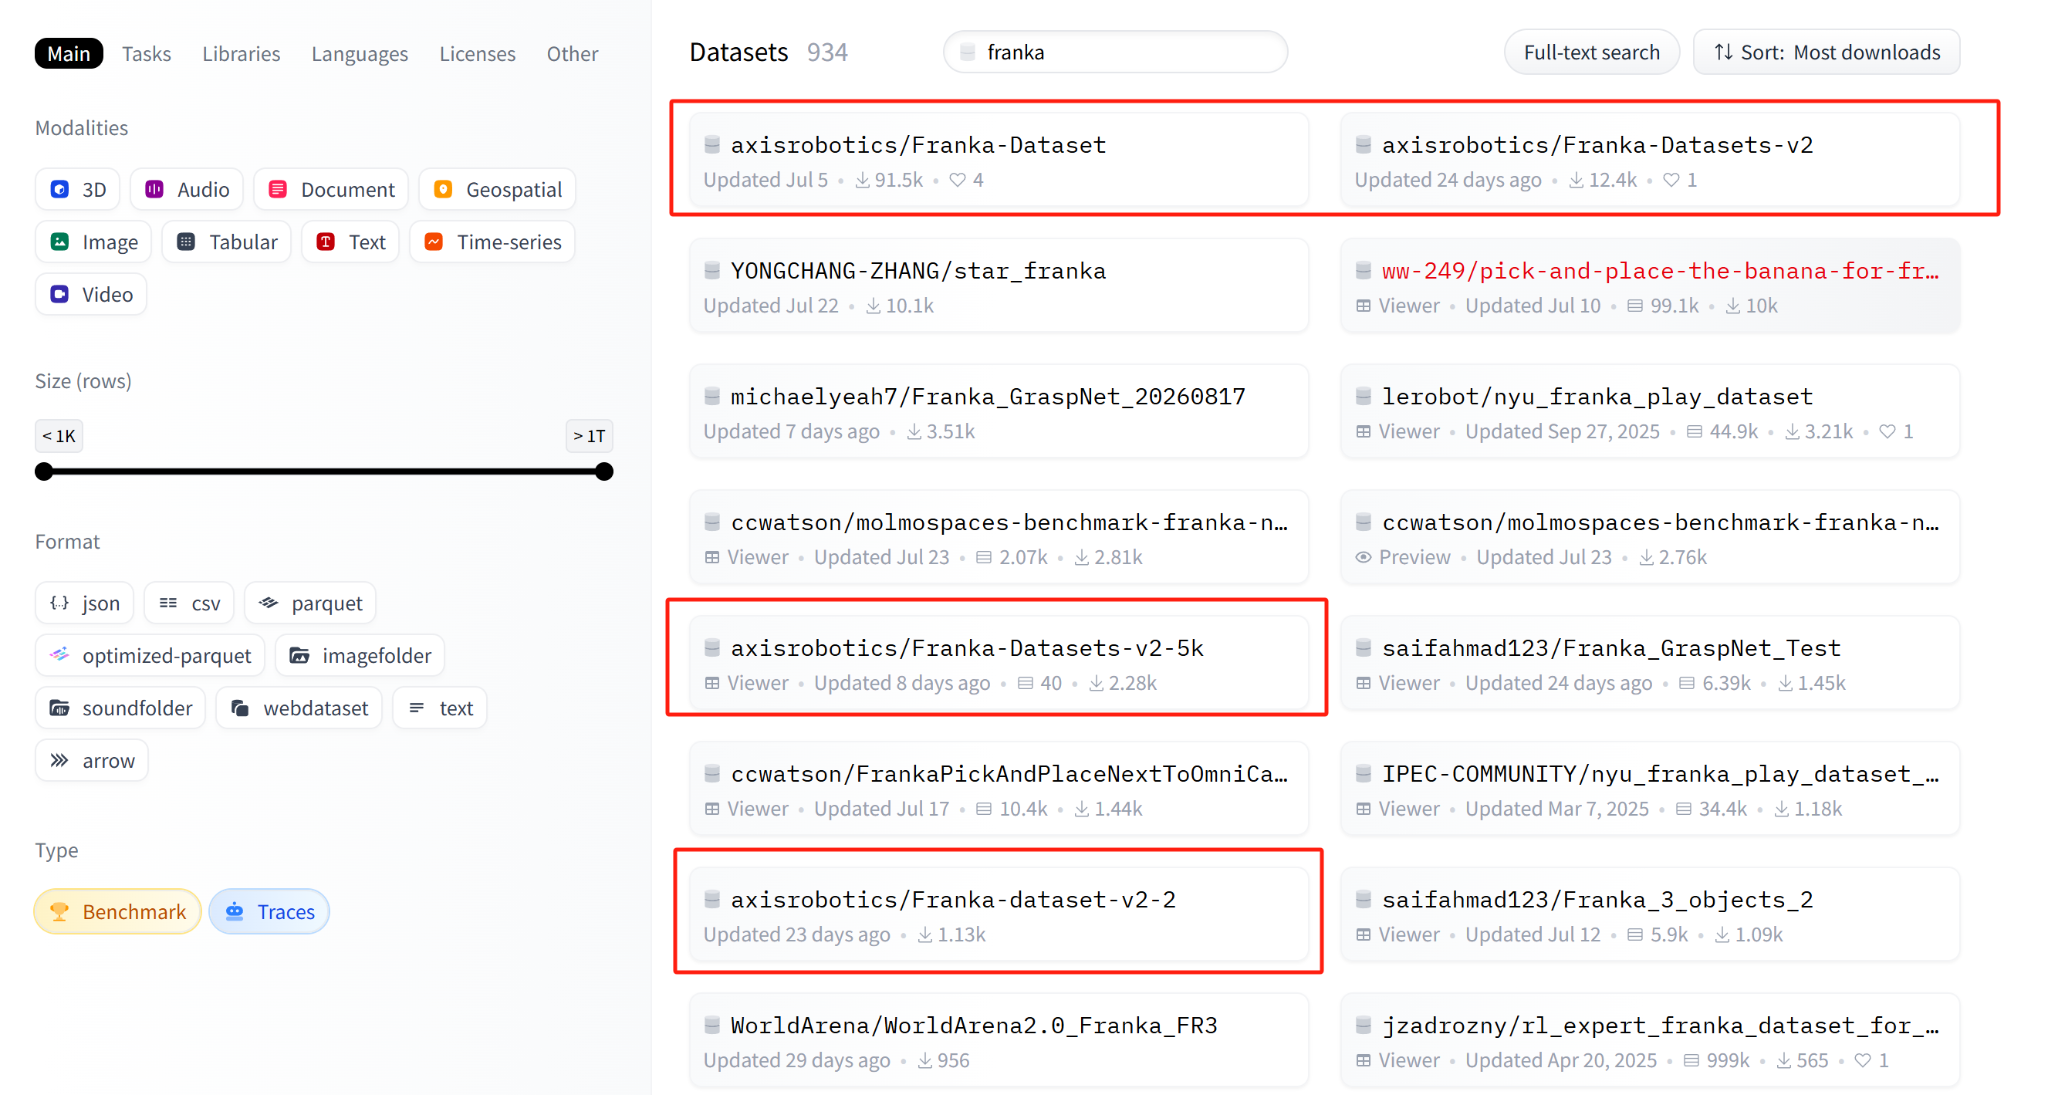Open the Languages filter tab

[x=359, y=54]
